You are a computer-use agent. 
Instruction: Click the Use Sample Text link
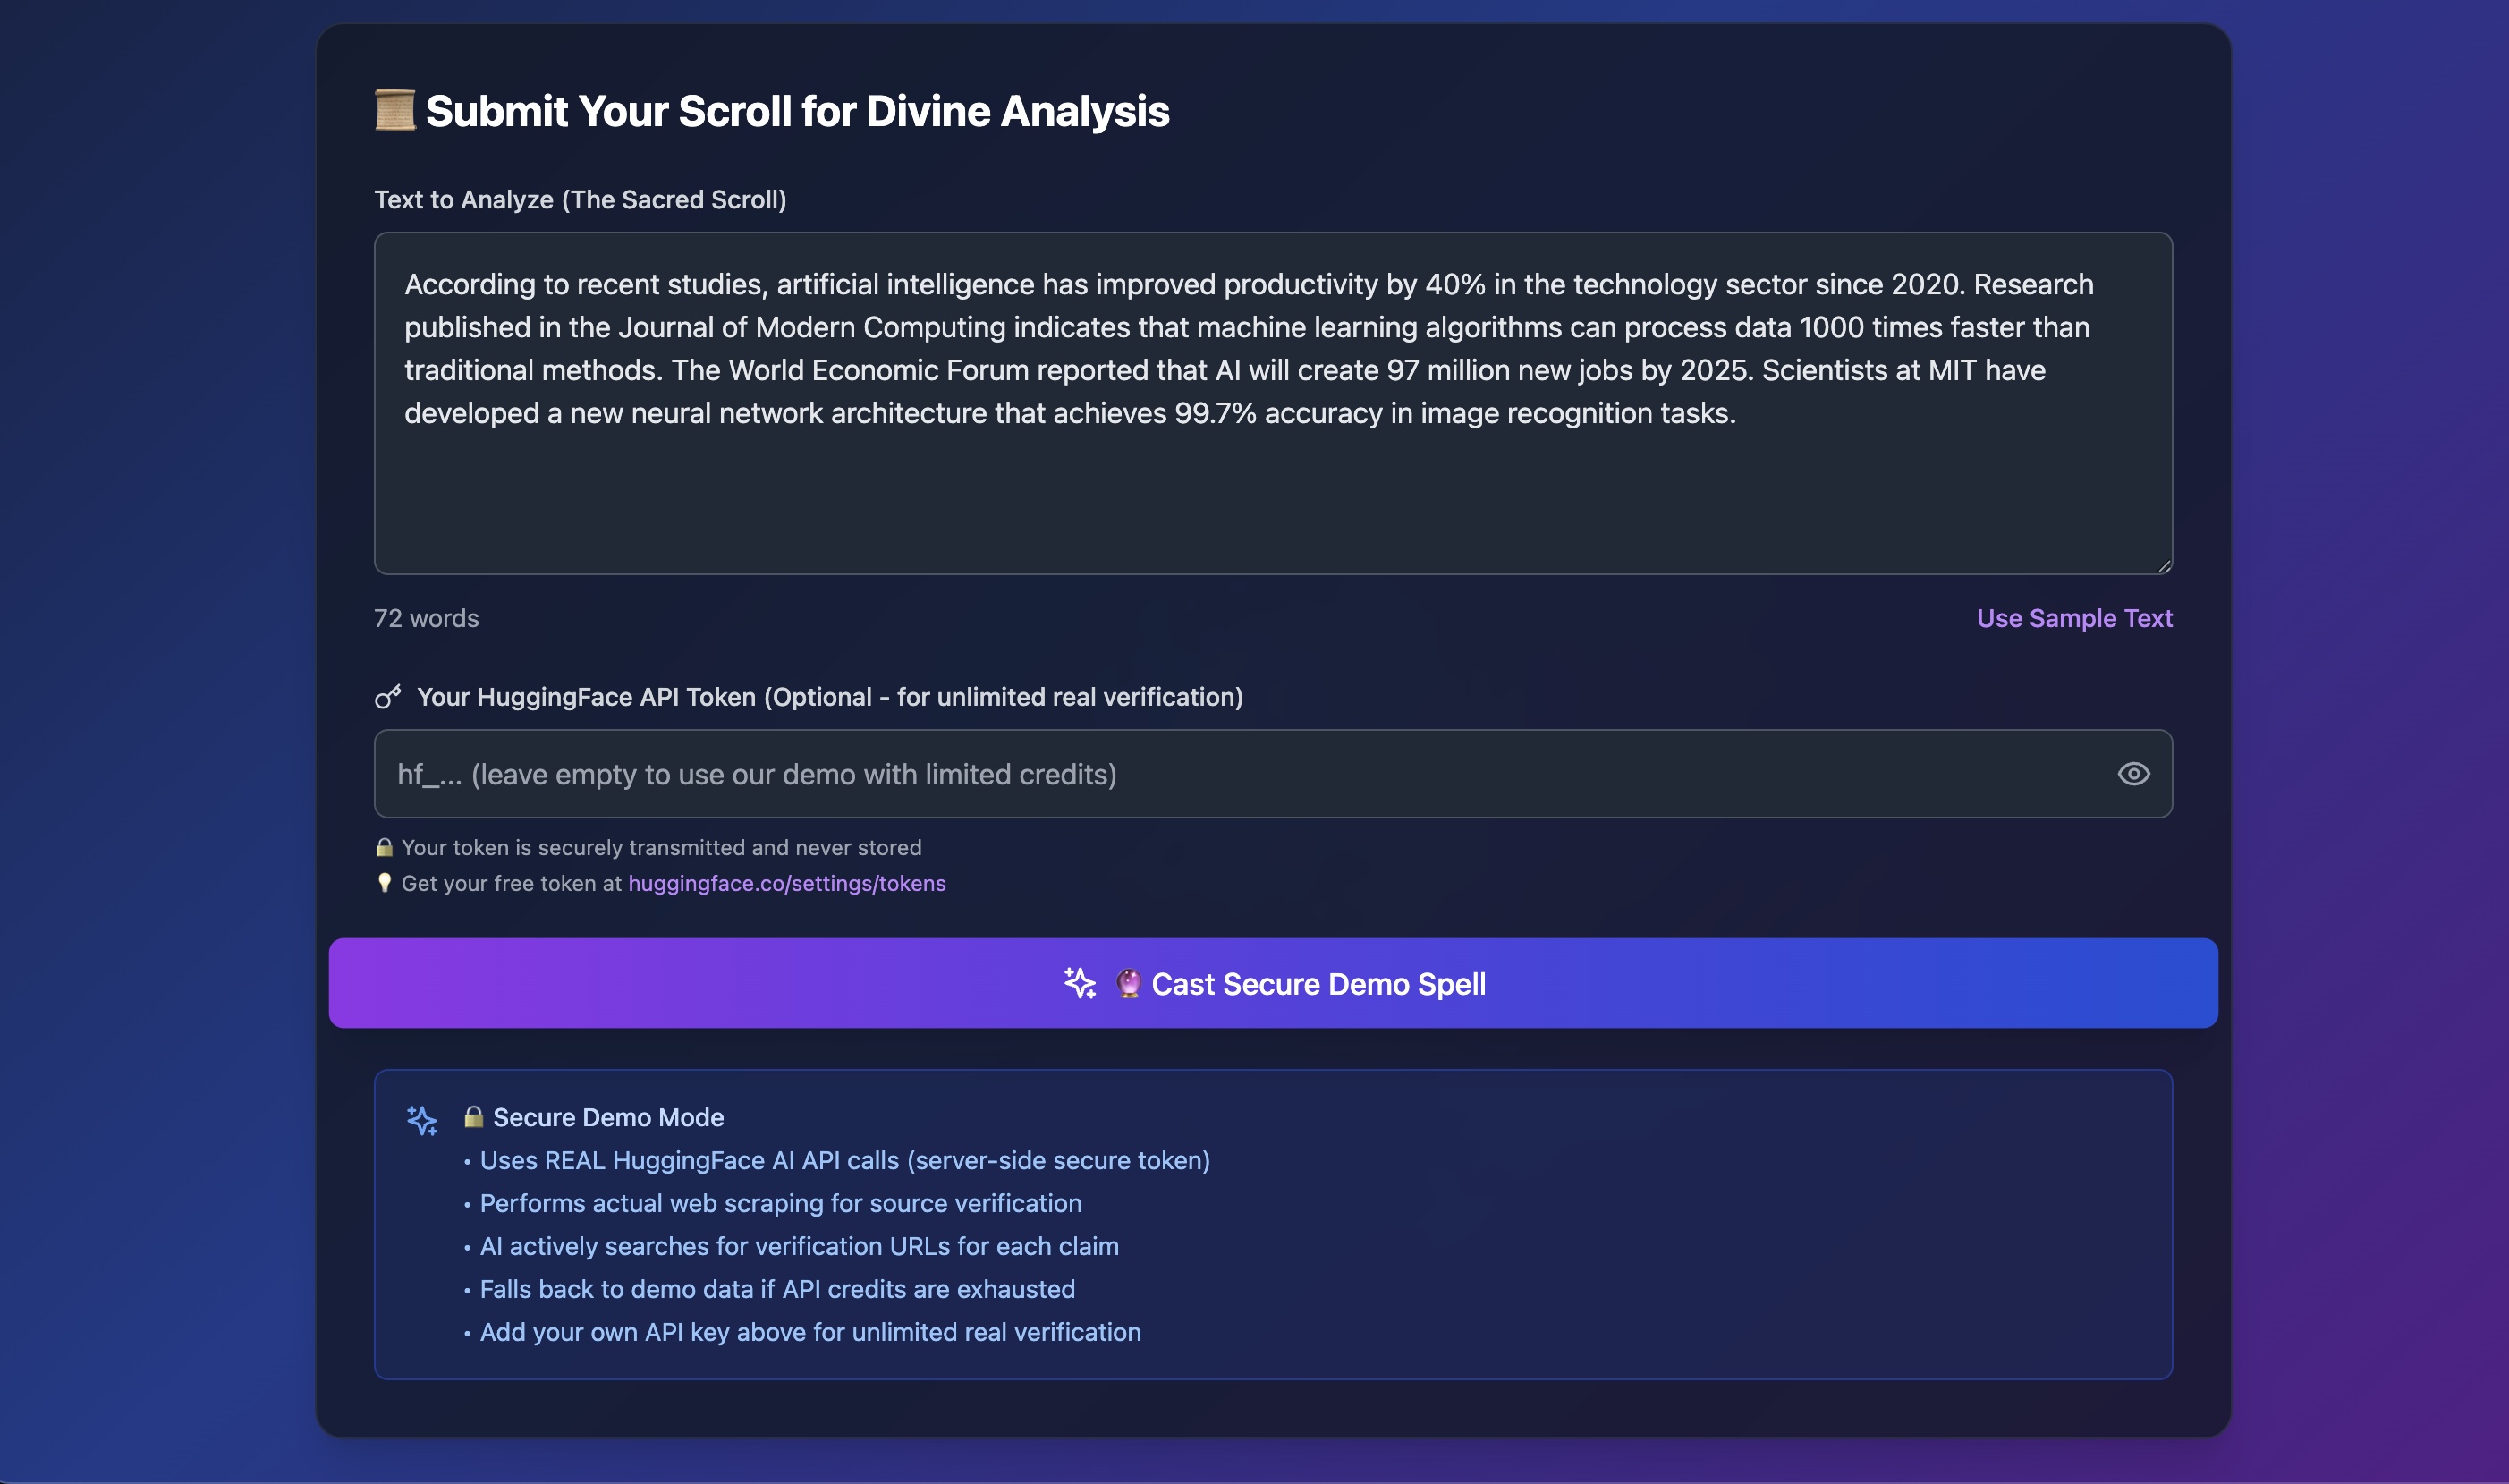[x=2074, y=618]
